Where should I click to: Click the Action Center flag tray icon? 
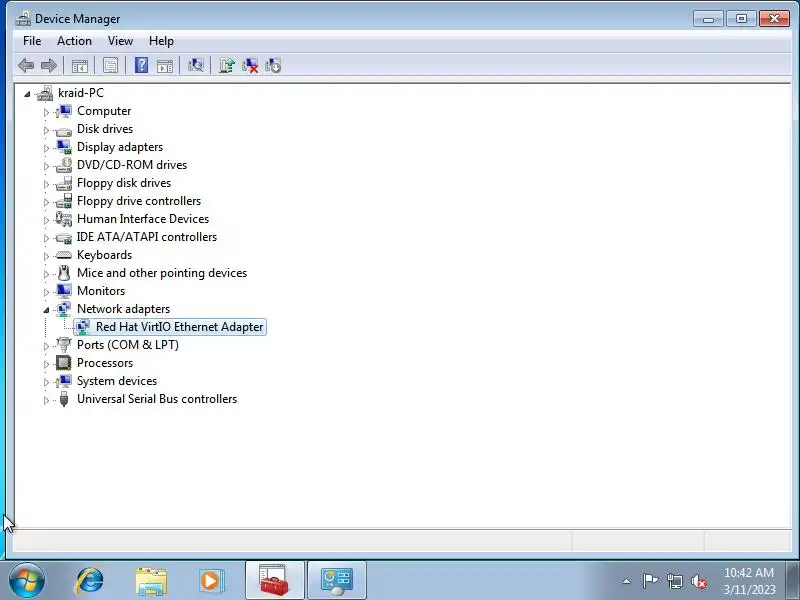point(650,581)
